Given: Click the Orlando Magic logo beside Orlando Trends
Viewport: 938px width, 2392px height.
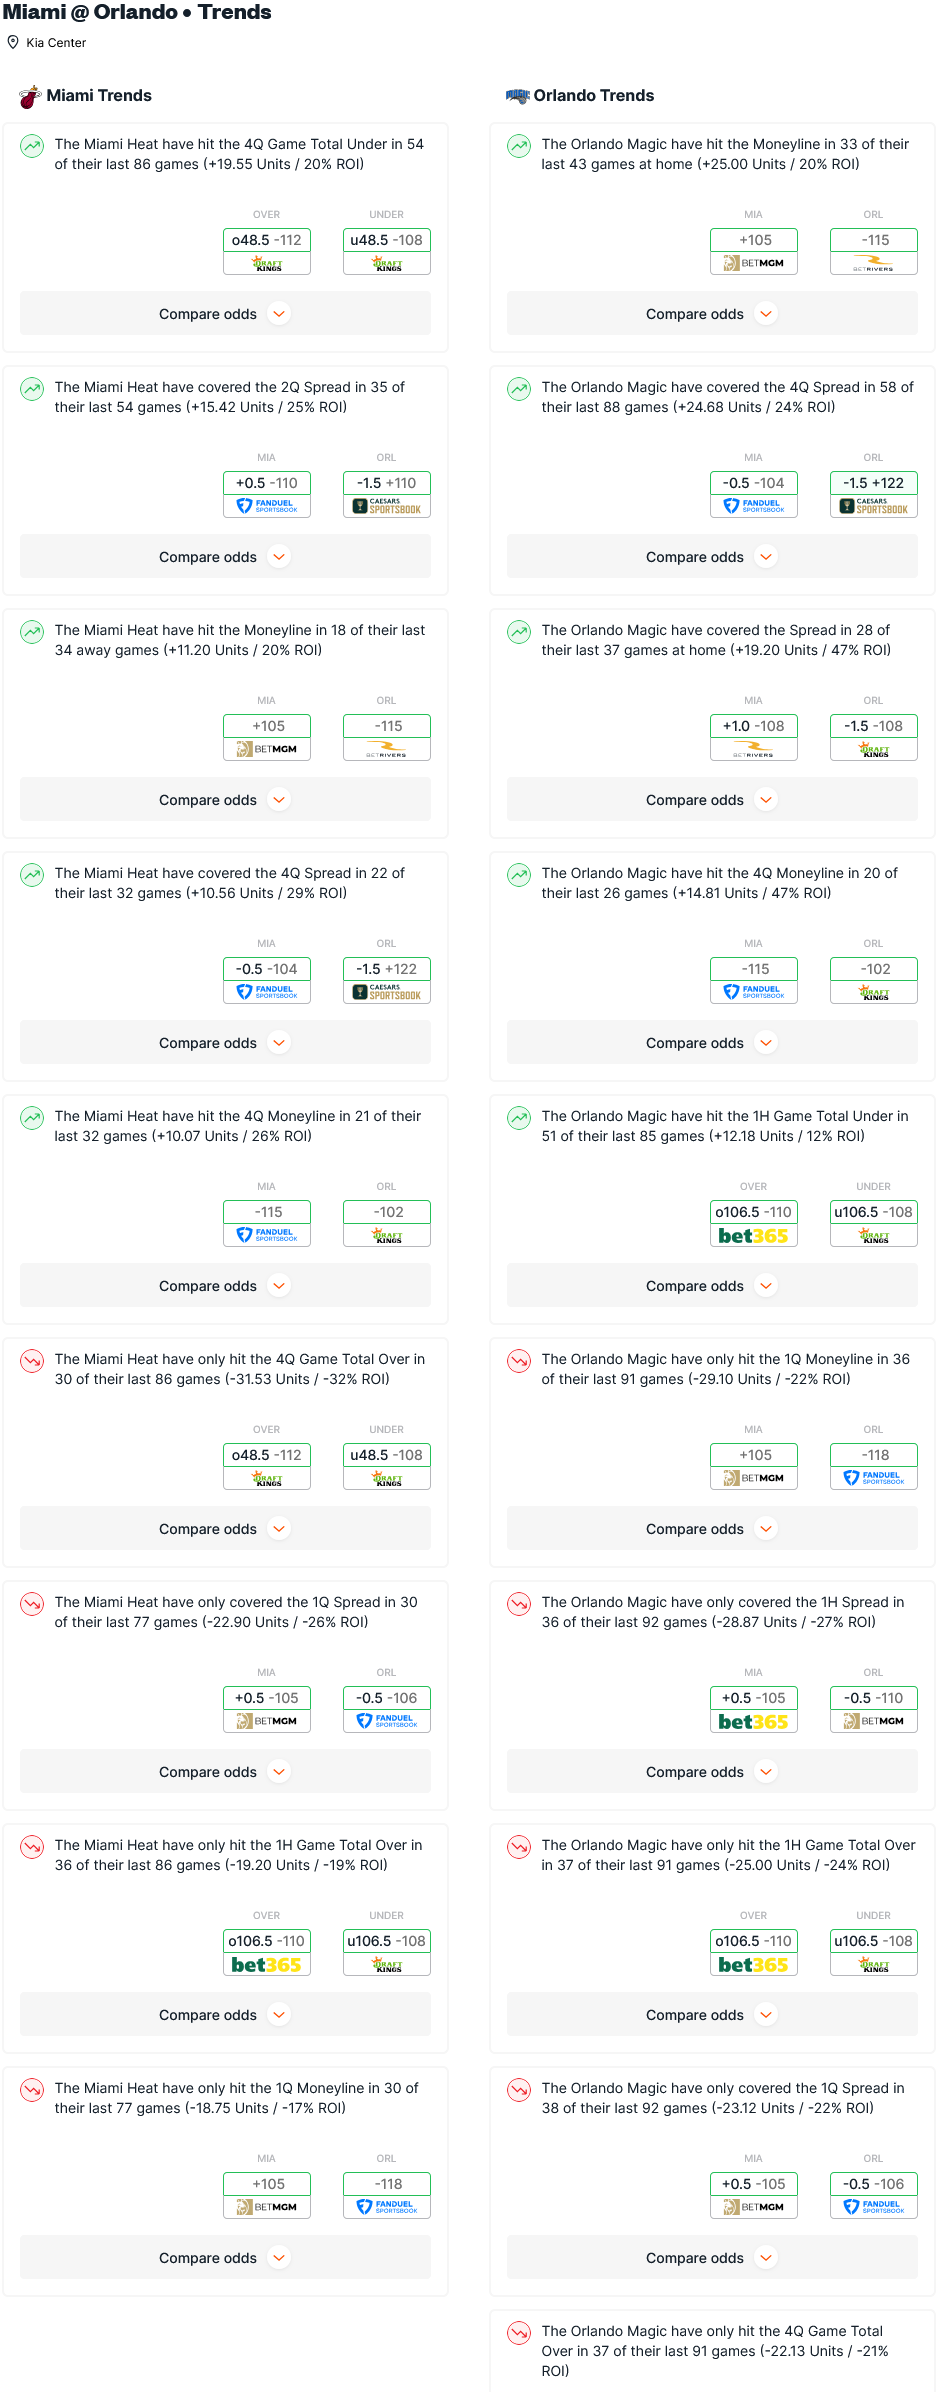Looking at the screenshot, I should point(517,95).
